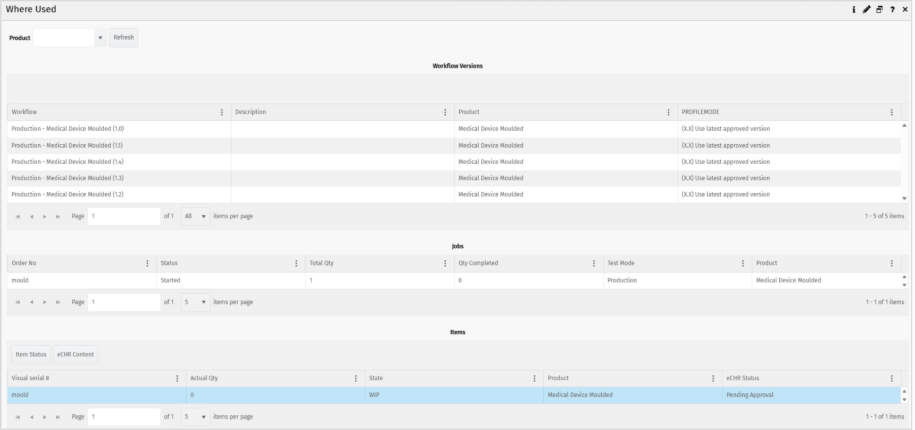Screen dimensions: 915x430
Task: Go to first page in Workflow Versions pager
Action: pyautogui.click(x=18, y=216)
